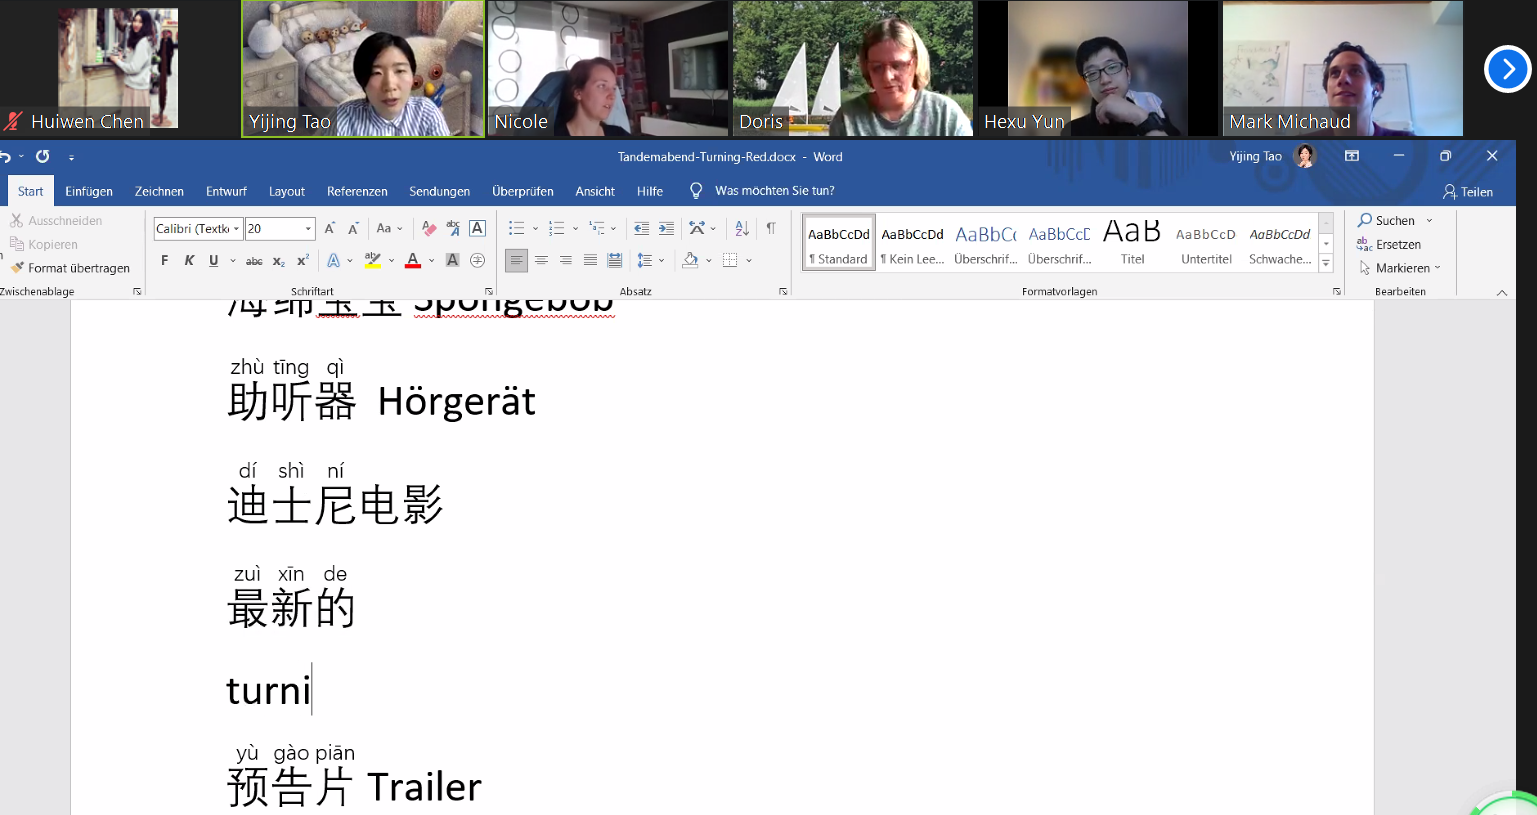Sort text A to Z icon
This screenshot has width=1537, height=815.
tap(742, 229)
